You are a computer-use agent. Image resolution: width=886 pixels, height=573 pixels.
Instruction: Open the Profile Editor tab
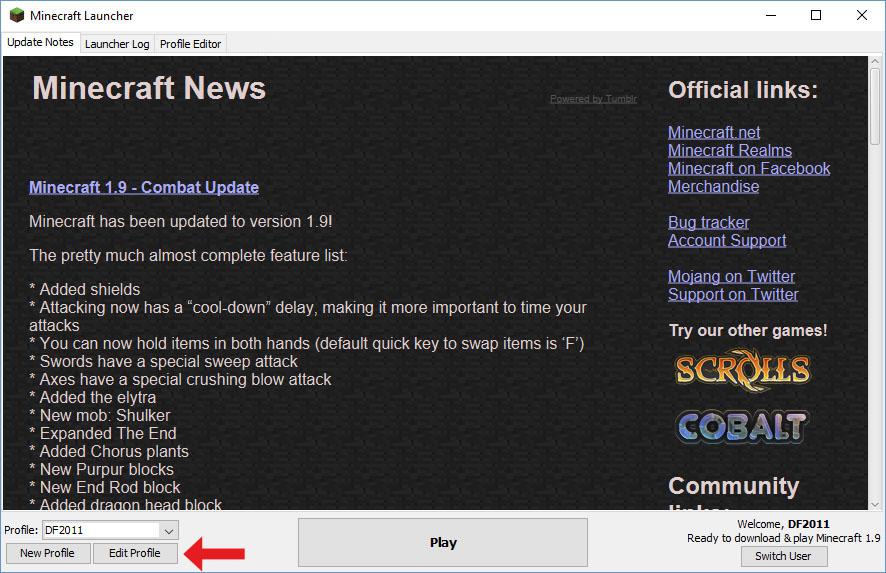(191, 44)
